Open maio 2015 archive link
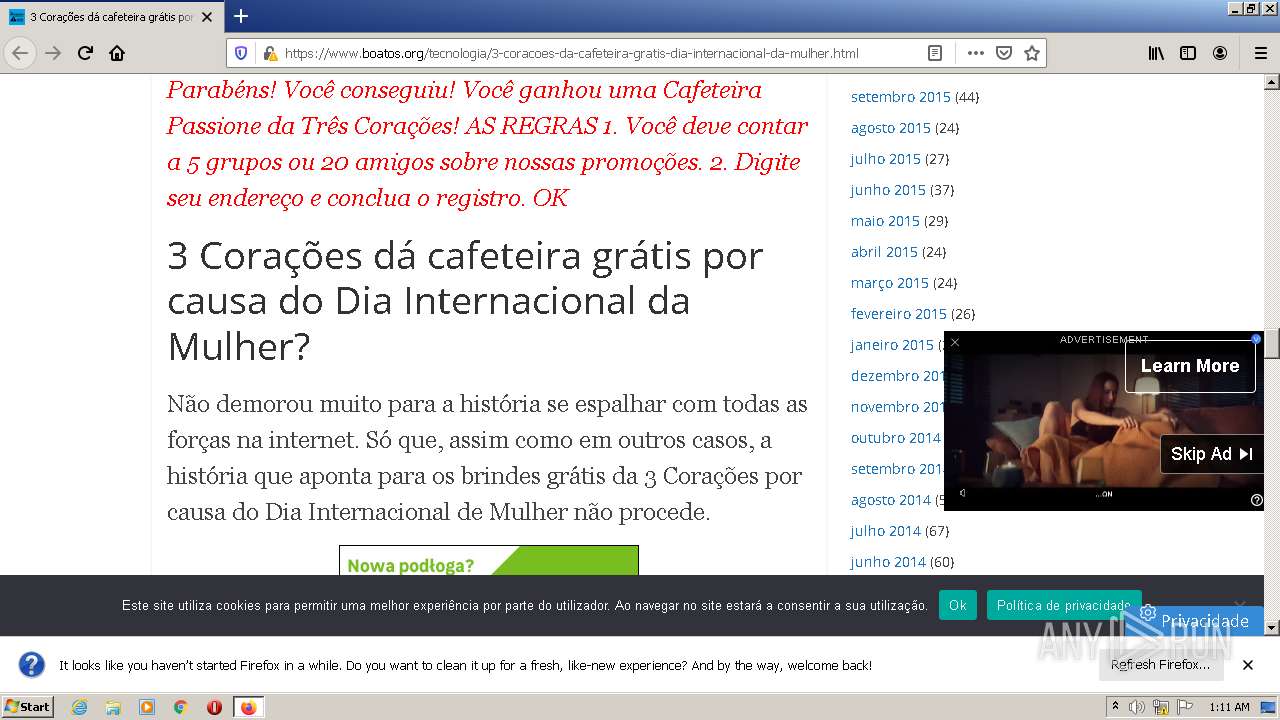Viewport: 1280px width, 720px height. click(x=885, y=221)
